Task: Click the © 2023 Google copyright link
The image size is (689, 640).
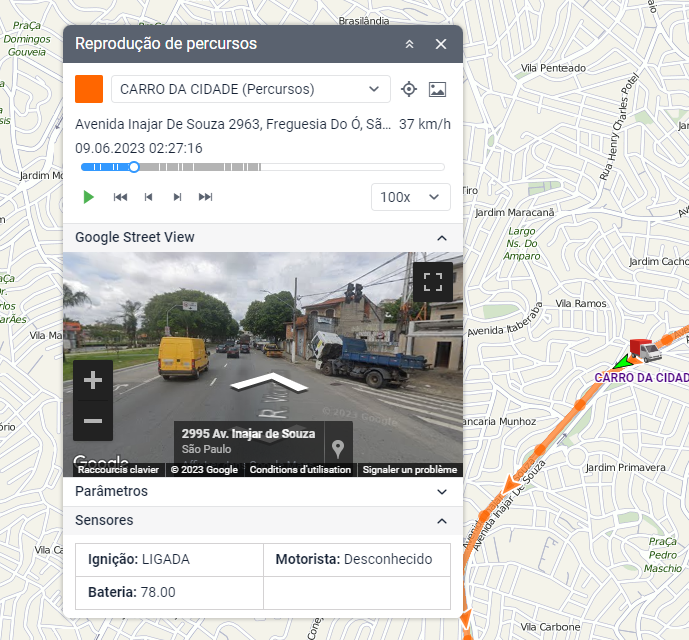Action: click(204, 469)
